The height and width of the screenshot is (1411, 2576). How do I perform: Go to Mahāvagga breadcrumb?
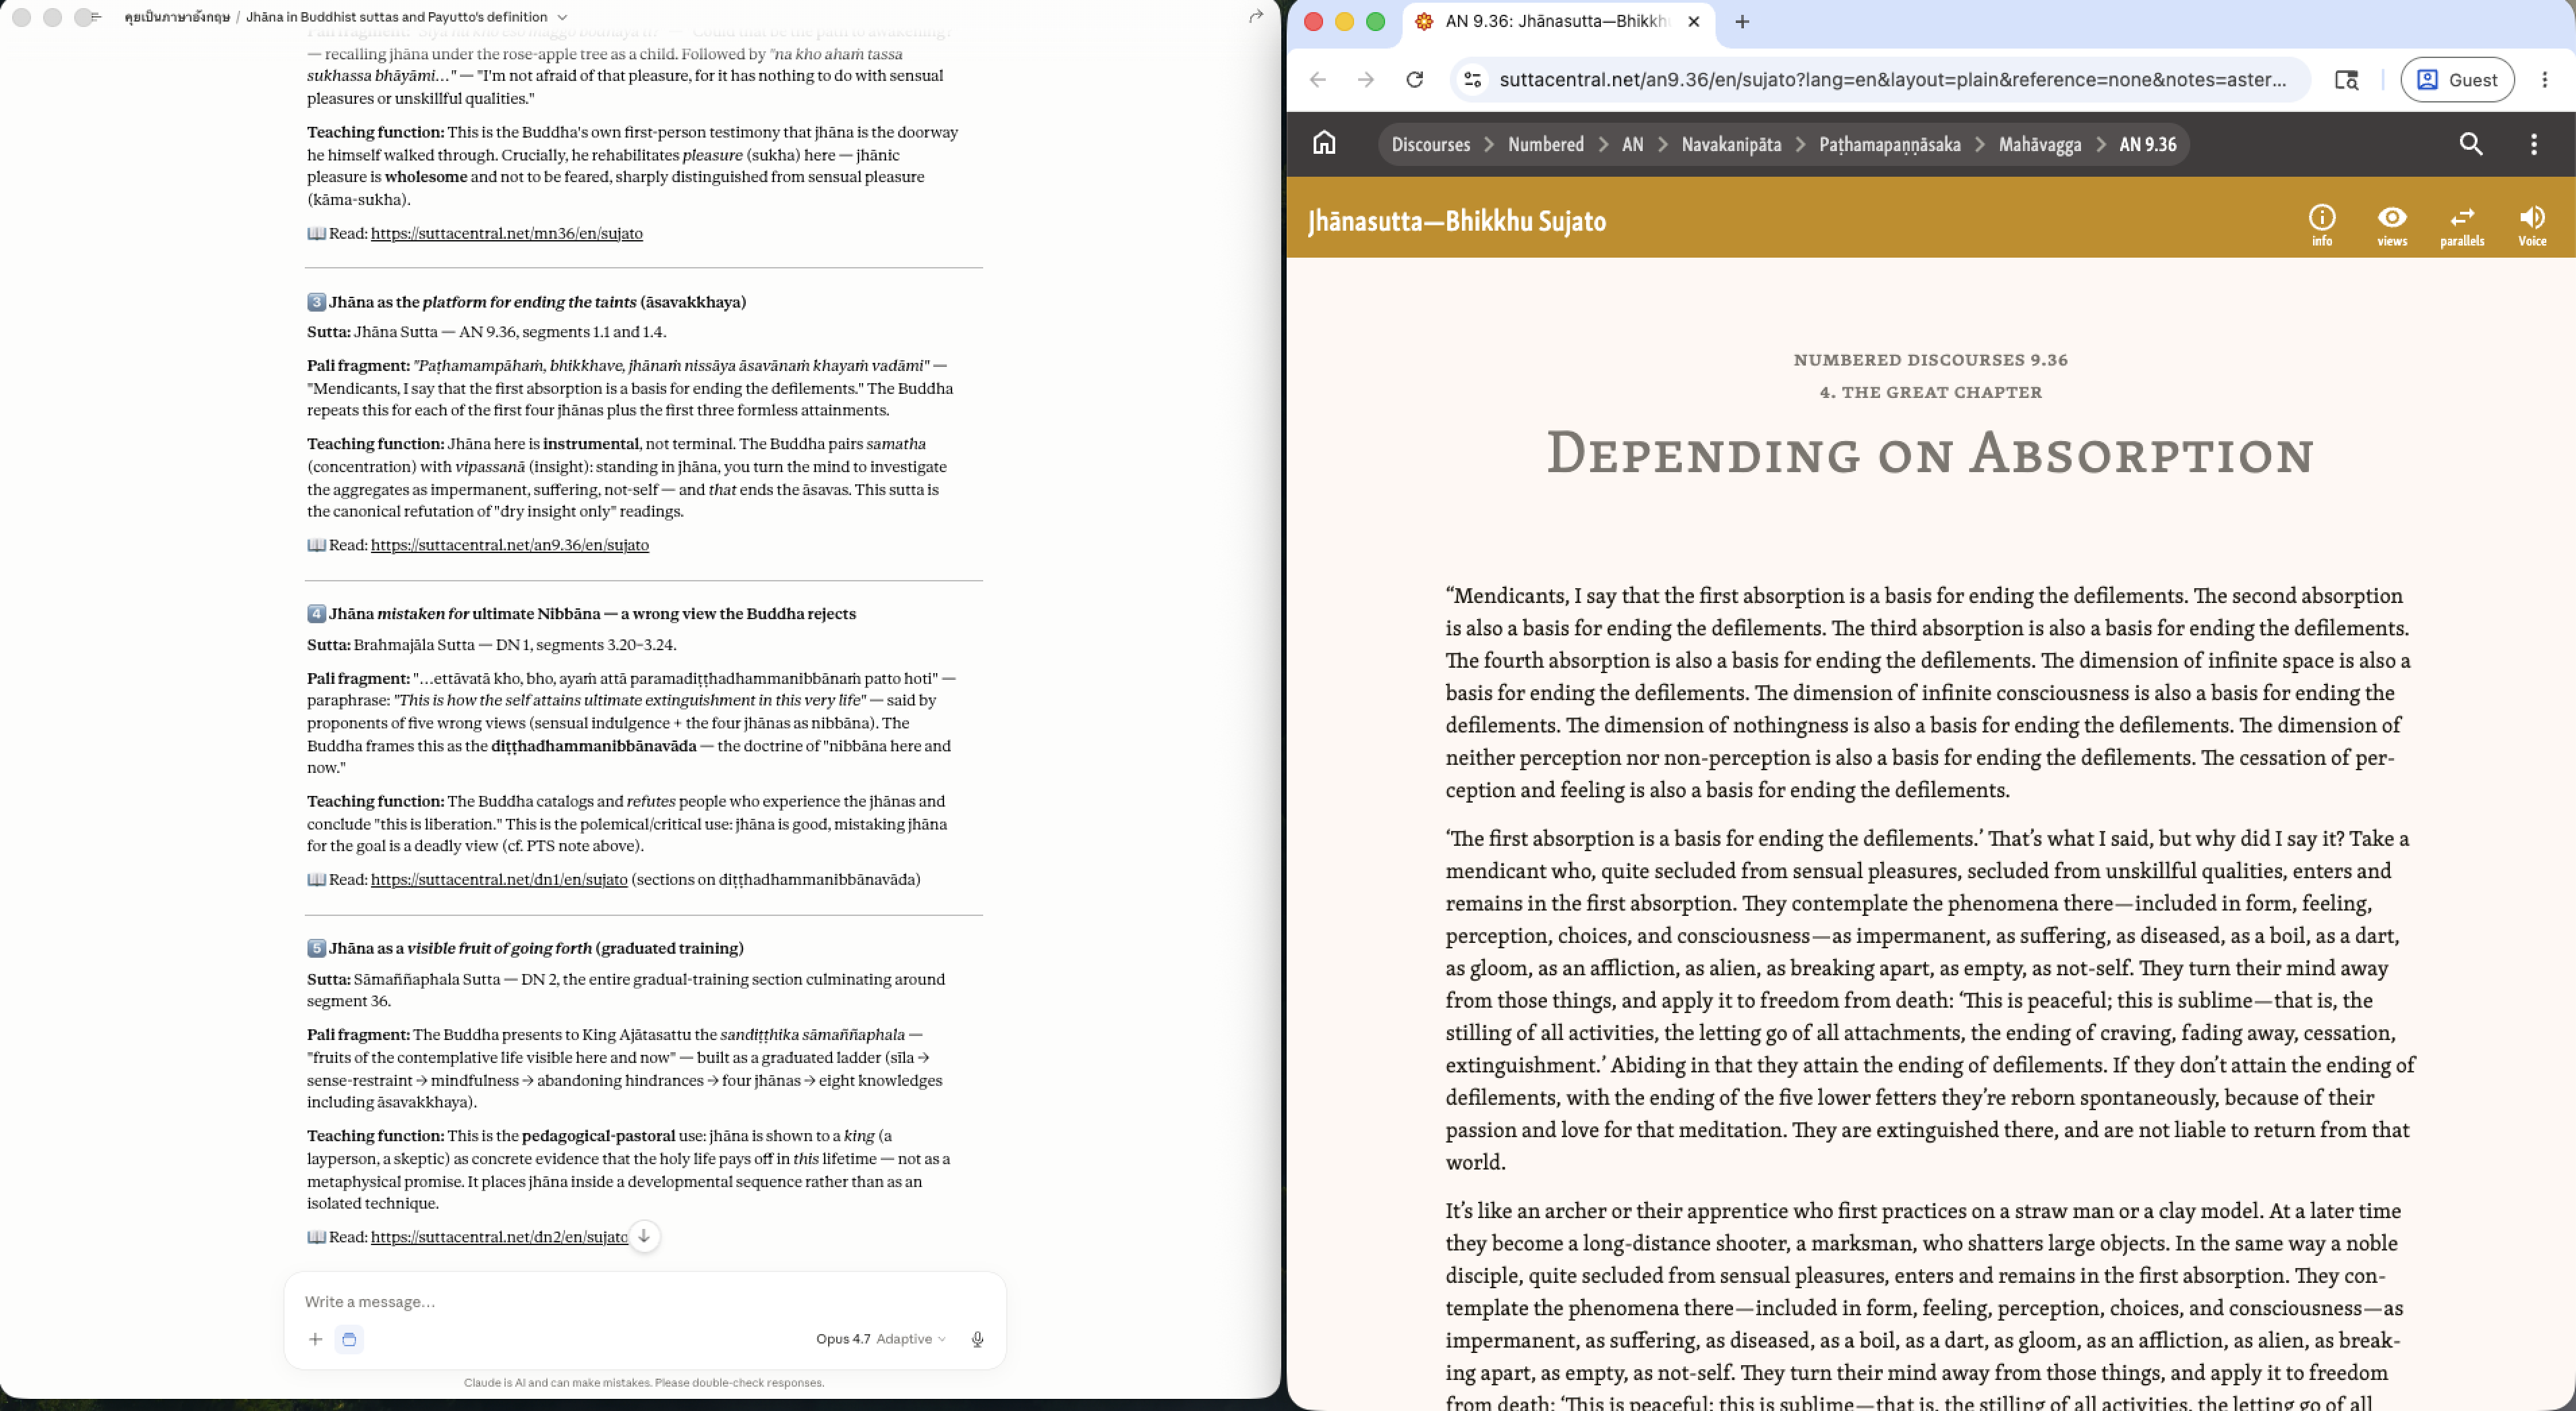[x=2039, y=144]
